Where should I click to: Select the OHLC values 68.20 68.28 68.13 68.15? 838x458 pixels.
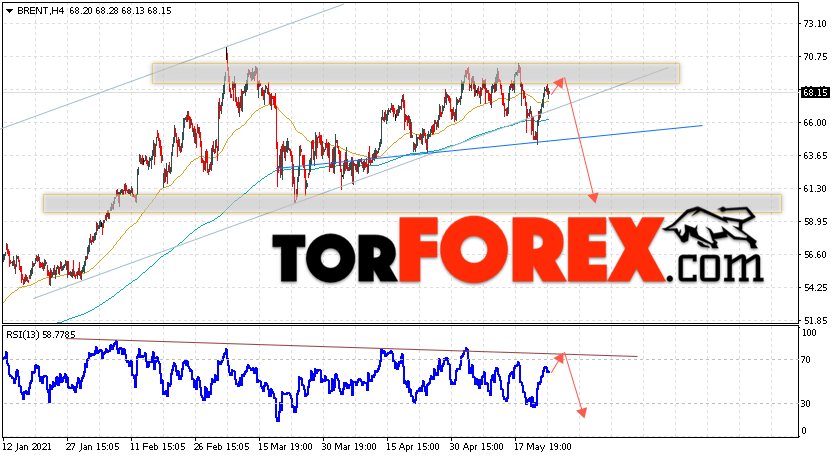[120, 11]
